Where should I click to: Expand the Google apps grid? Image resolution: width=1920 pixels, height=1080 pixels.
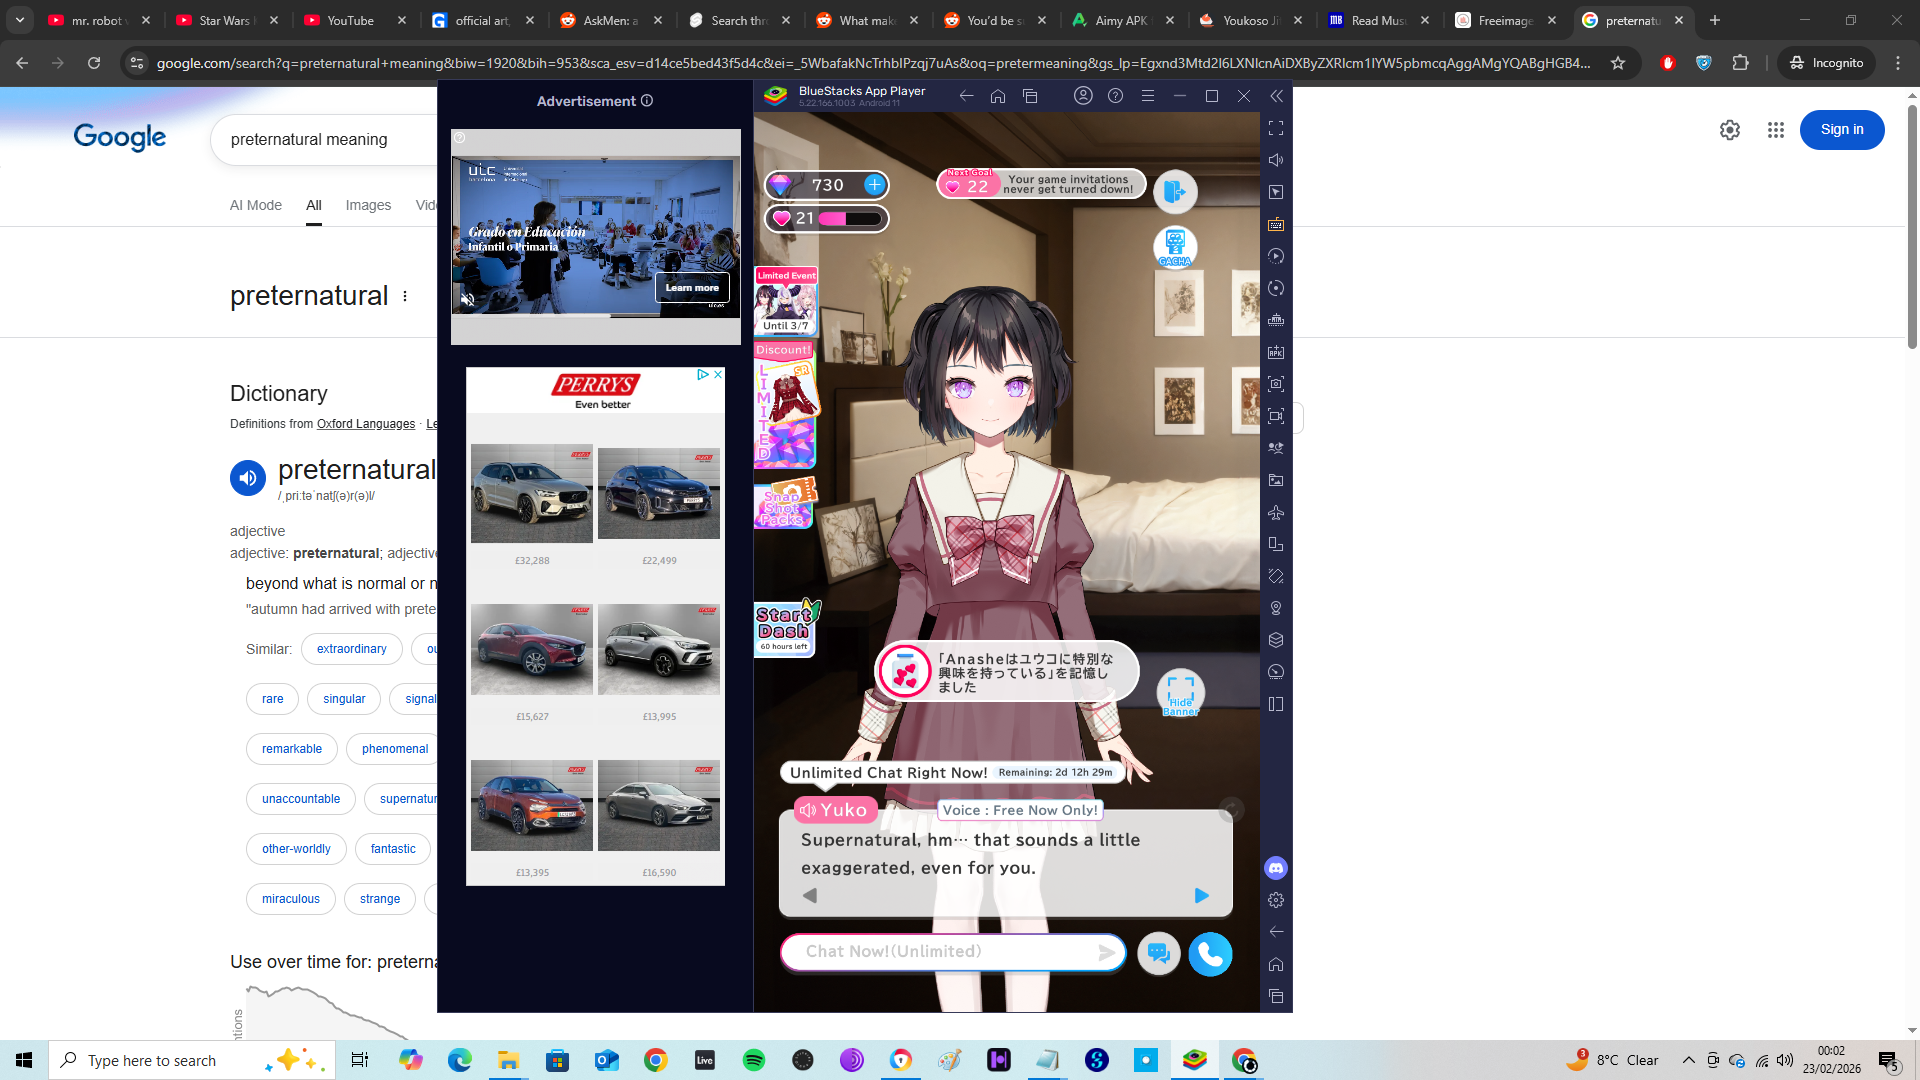click(x=1776, y=130)
